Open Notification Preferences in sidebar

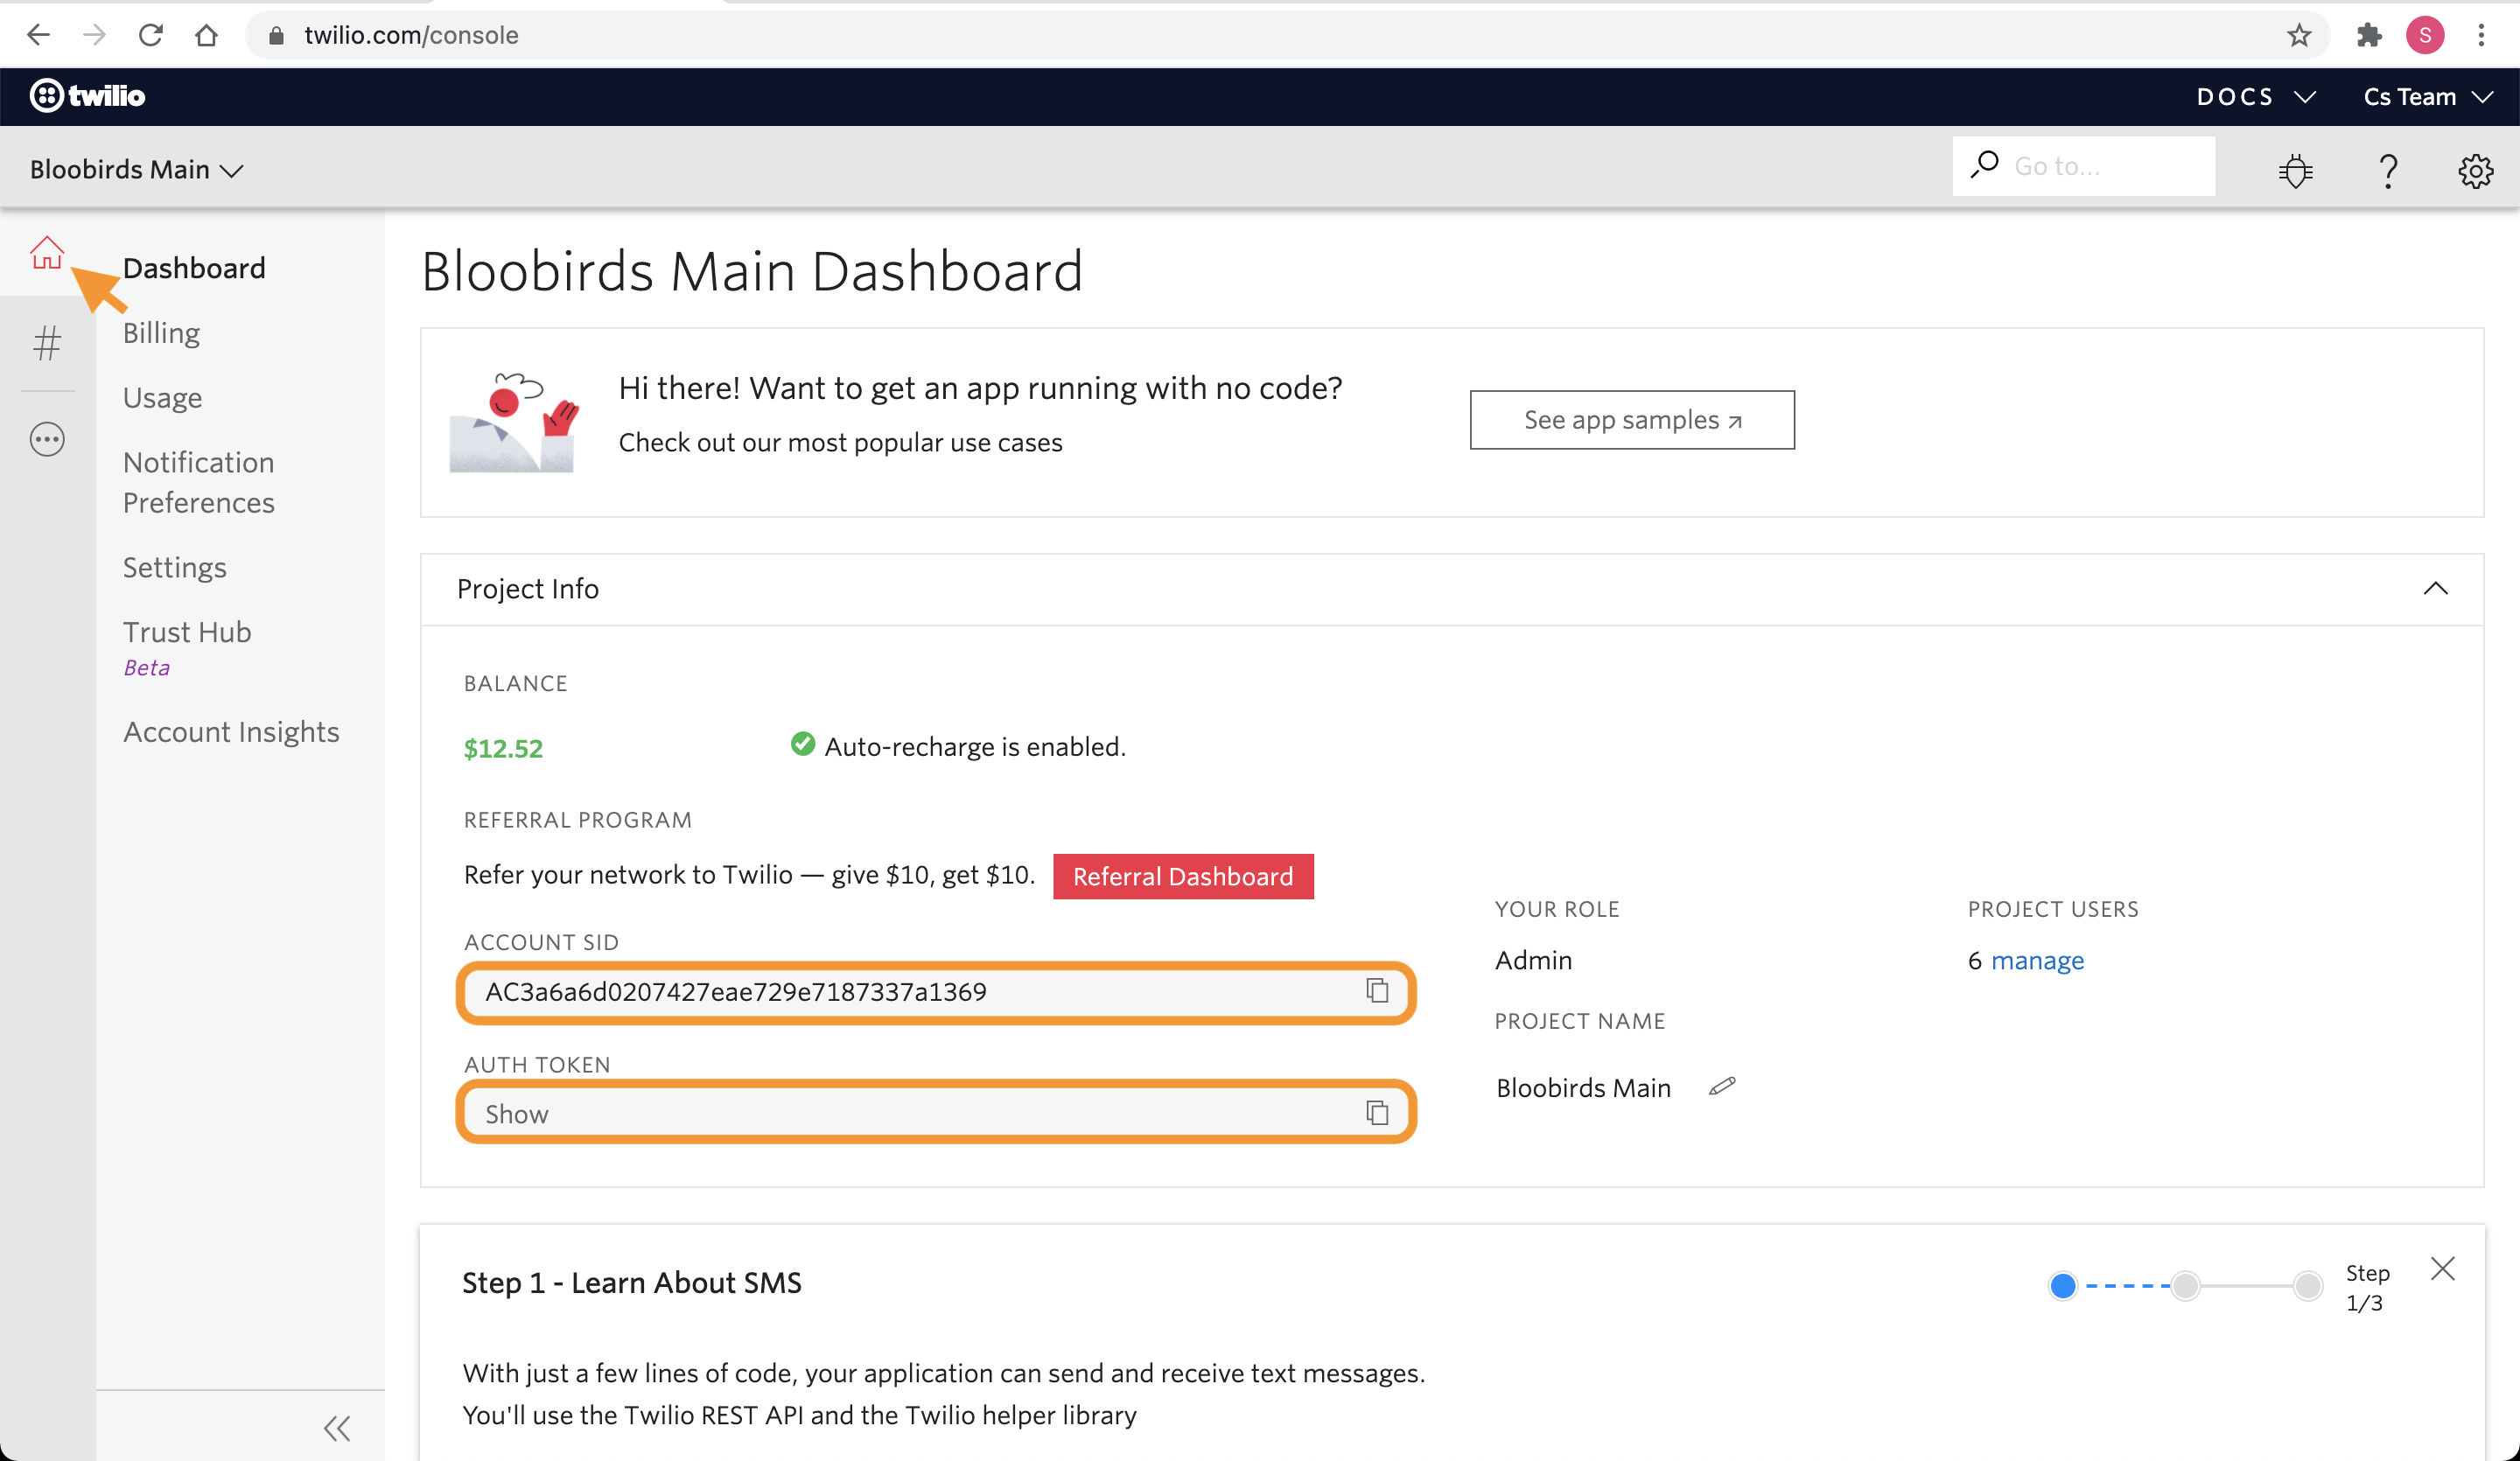click(199, 482)
